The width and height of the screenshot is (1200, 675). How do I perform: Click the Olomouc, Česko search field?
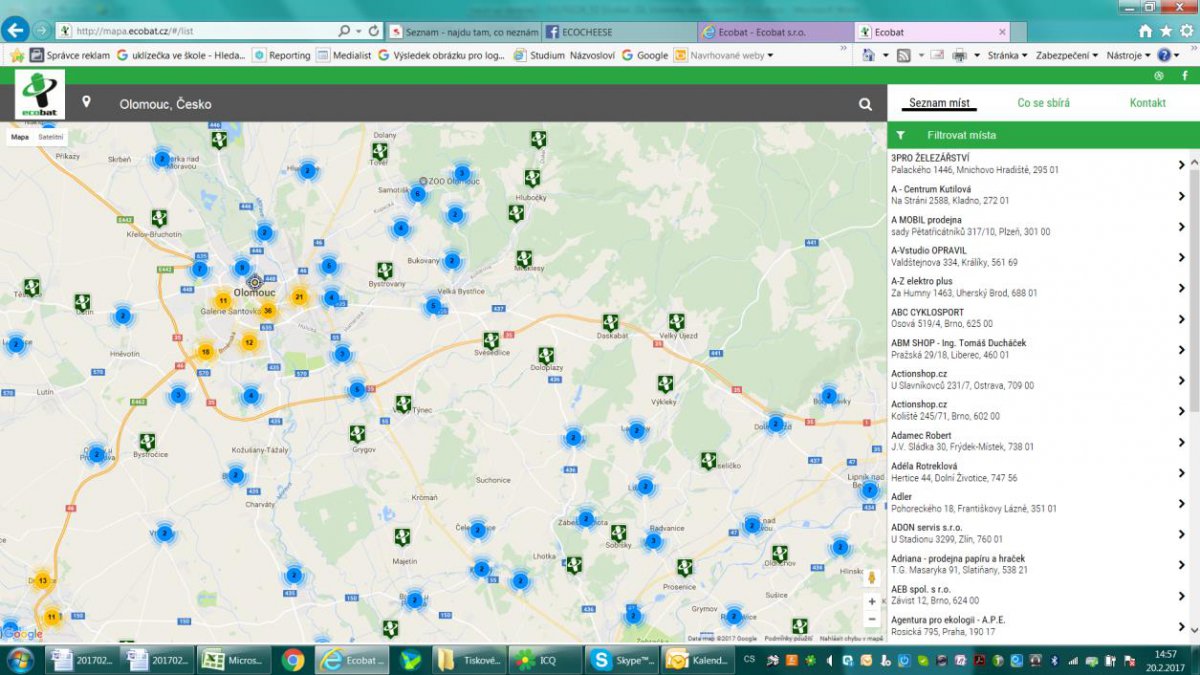pos(480,104)
